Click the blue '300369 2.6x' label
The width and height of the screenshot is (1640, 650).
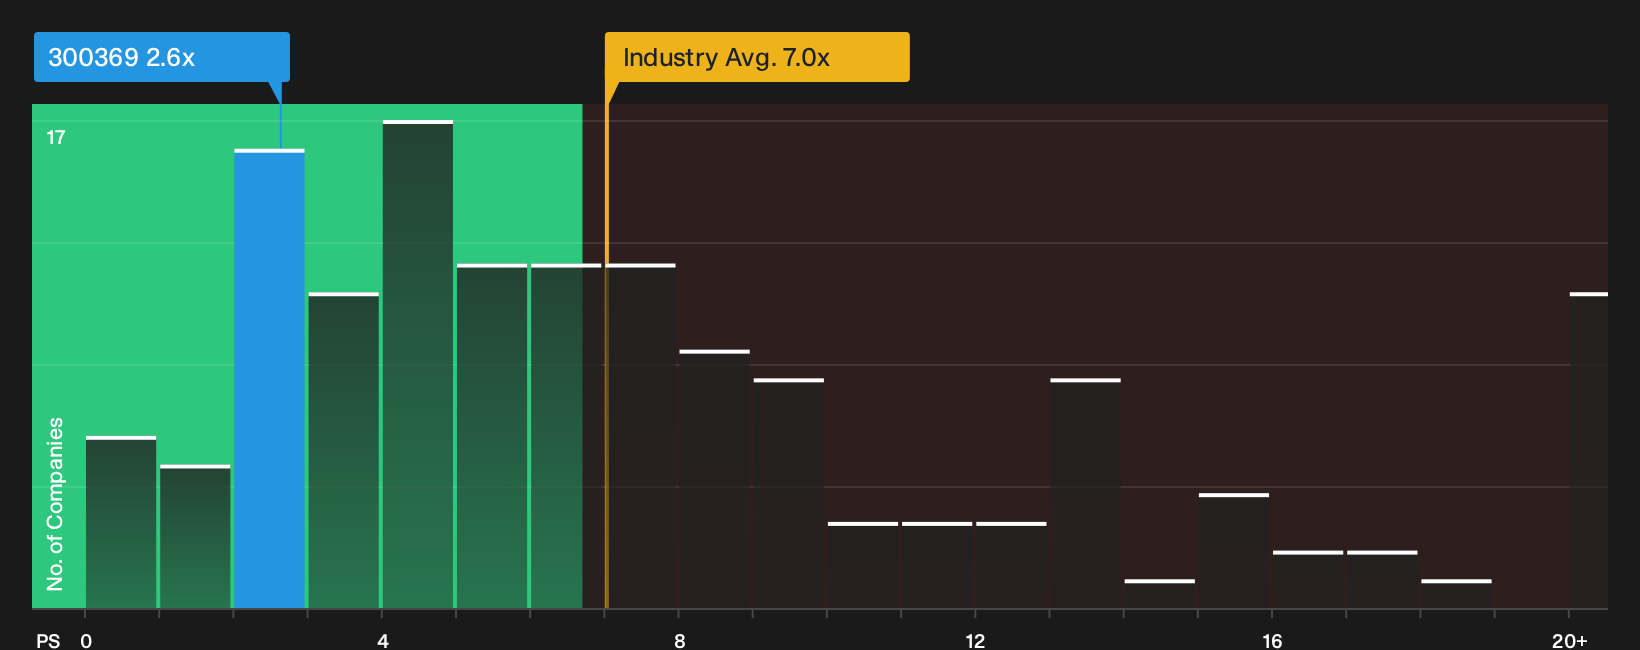point(161,57)
